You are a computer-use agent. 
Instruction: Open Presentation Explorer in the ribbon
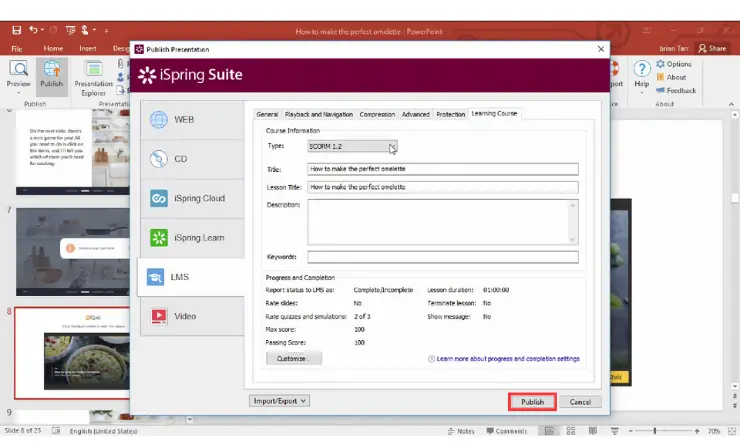point(93,78)
